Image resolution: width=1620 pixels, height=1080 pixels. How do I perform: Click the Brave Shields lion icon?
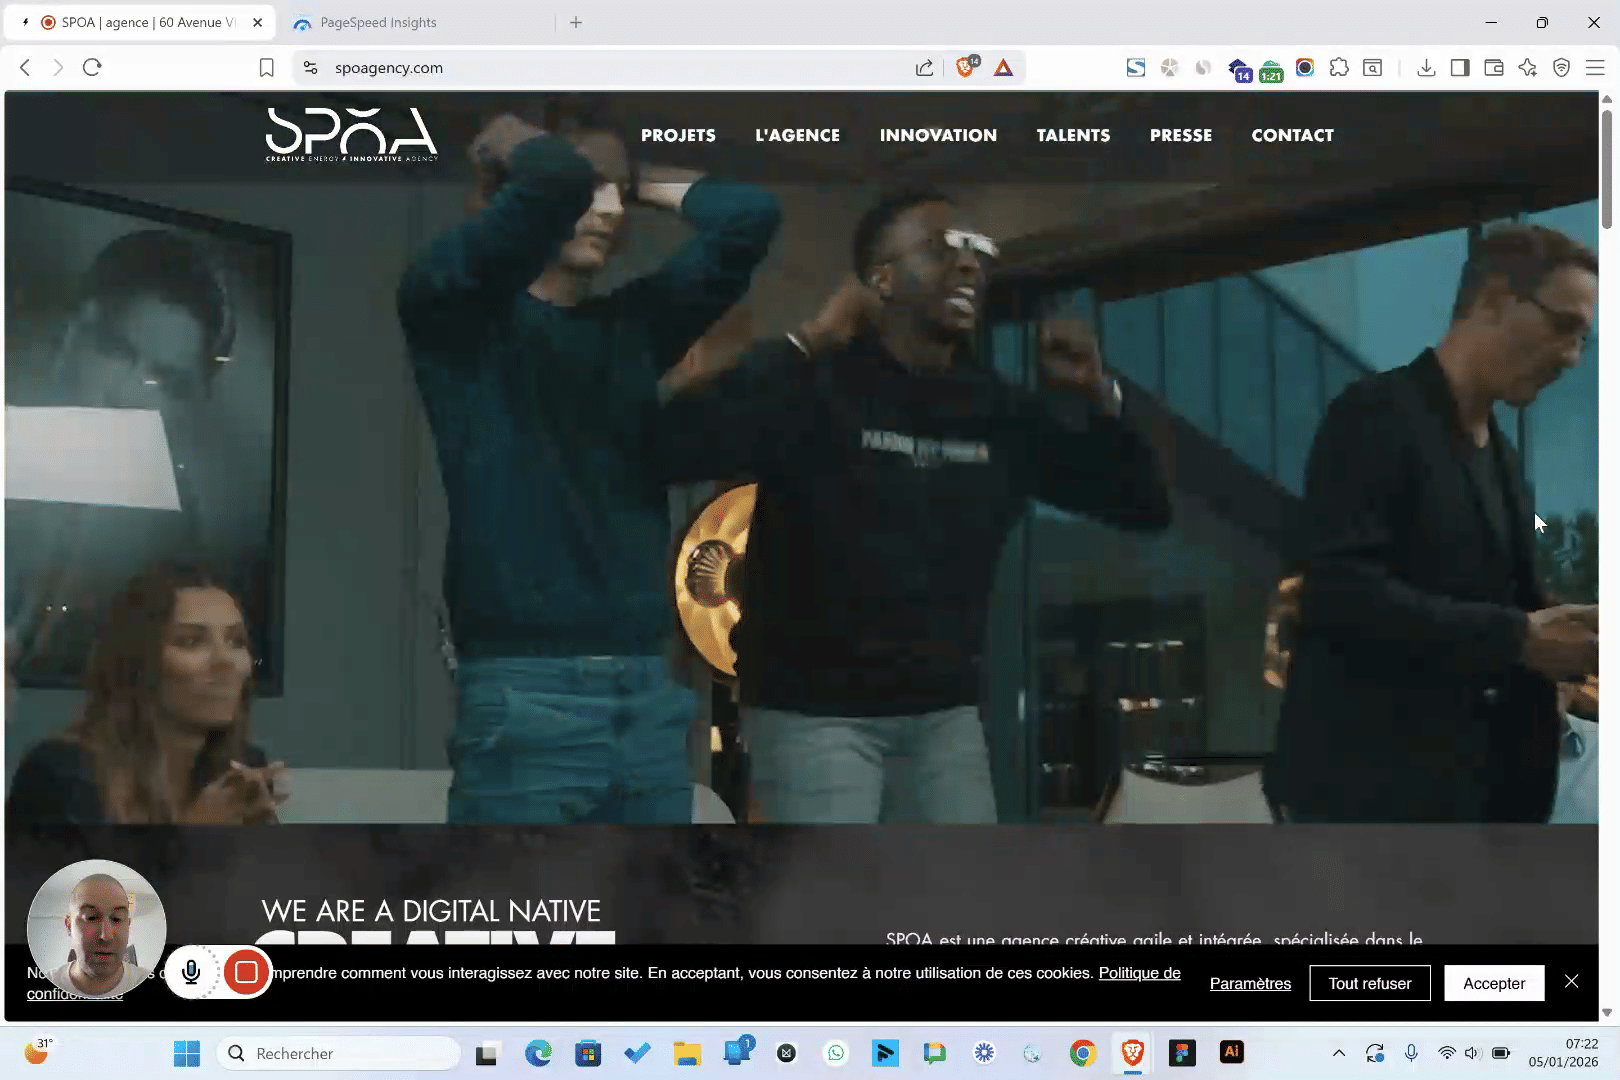(x=965, y=68)
